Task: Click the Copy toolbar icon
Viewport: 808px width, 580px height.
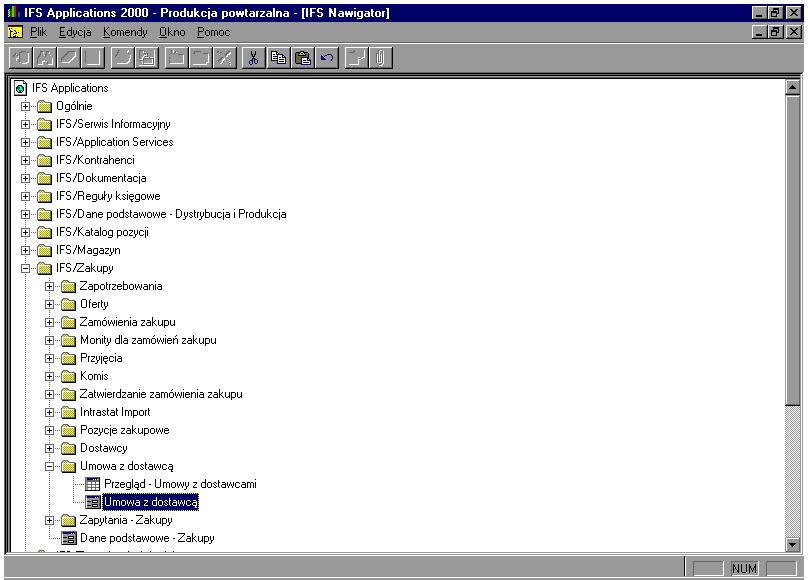Action: [x=278, y=58]
